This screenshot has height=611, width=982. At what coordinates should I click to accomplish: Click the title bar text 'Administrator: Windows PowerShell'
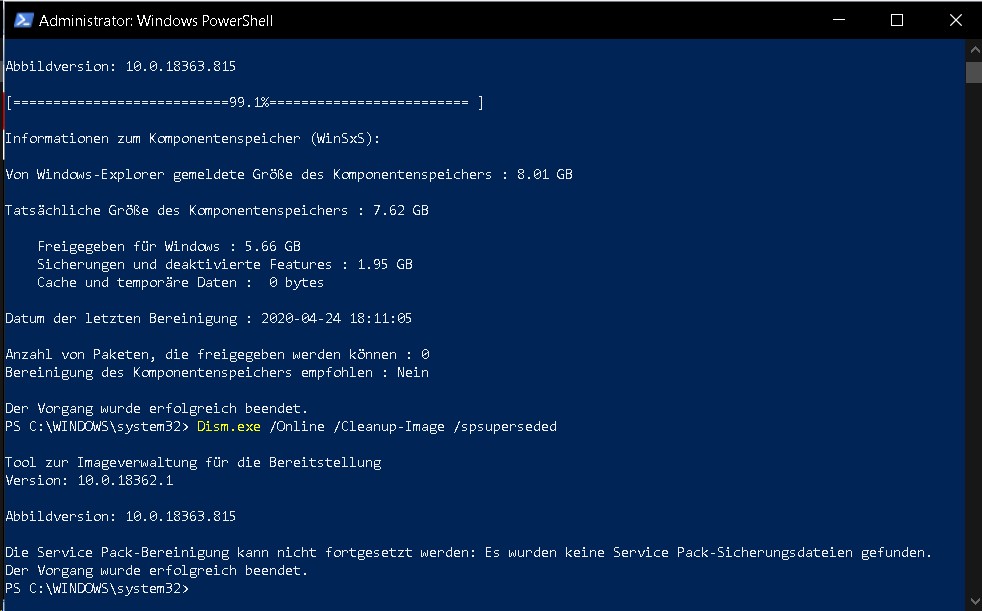tap(156, 21)
